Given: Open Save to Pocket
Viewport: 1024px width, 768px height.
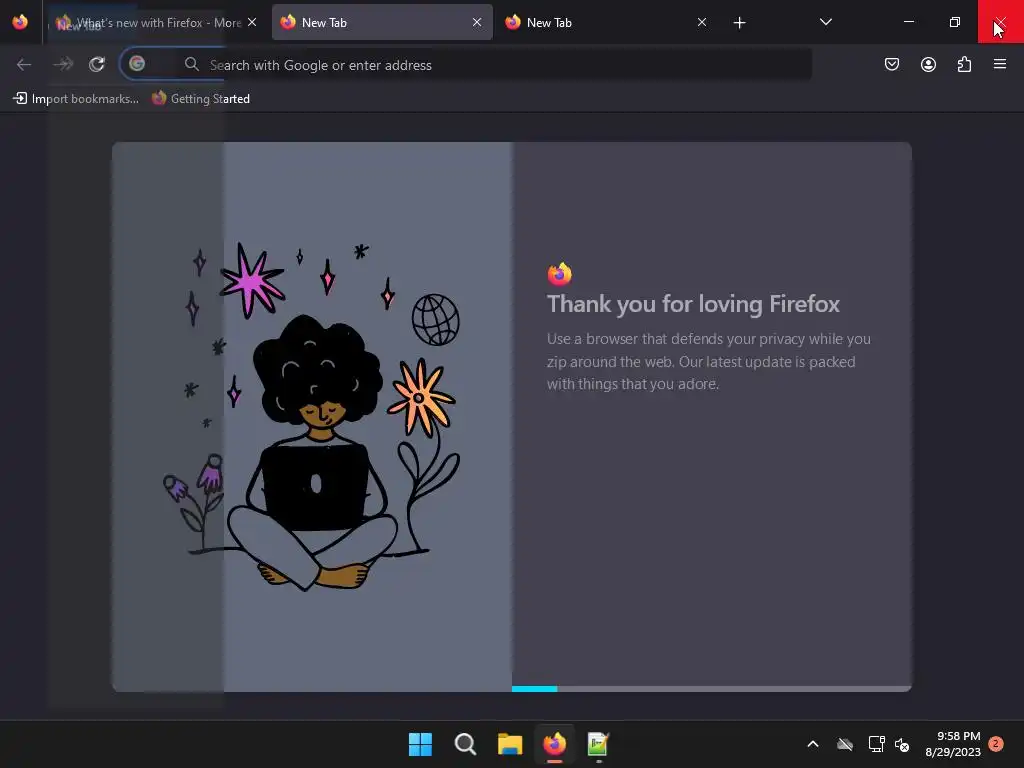Looking at the screenshot, I should (891, 64).
